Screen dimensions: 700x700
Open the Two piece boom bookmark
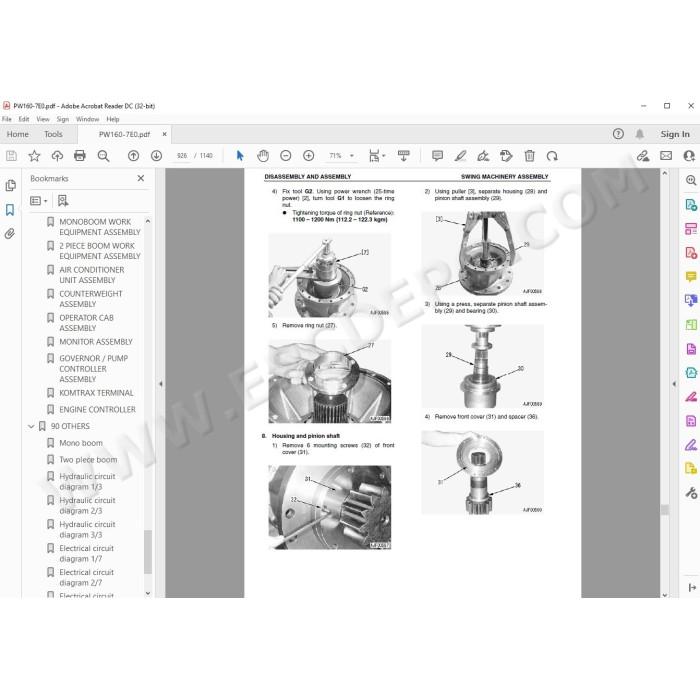click(88, 460)
